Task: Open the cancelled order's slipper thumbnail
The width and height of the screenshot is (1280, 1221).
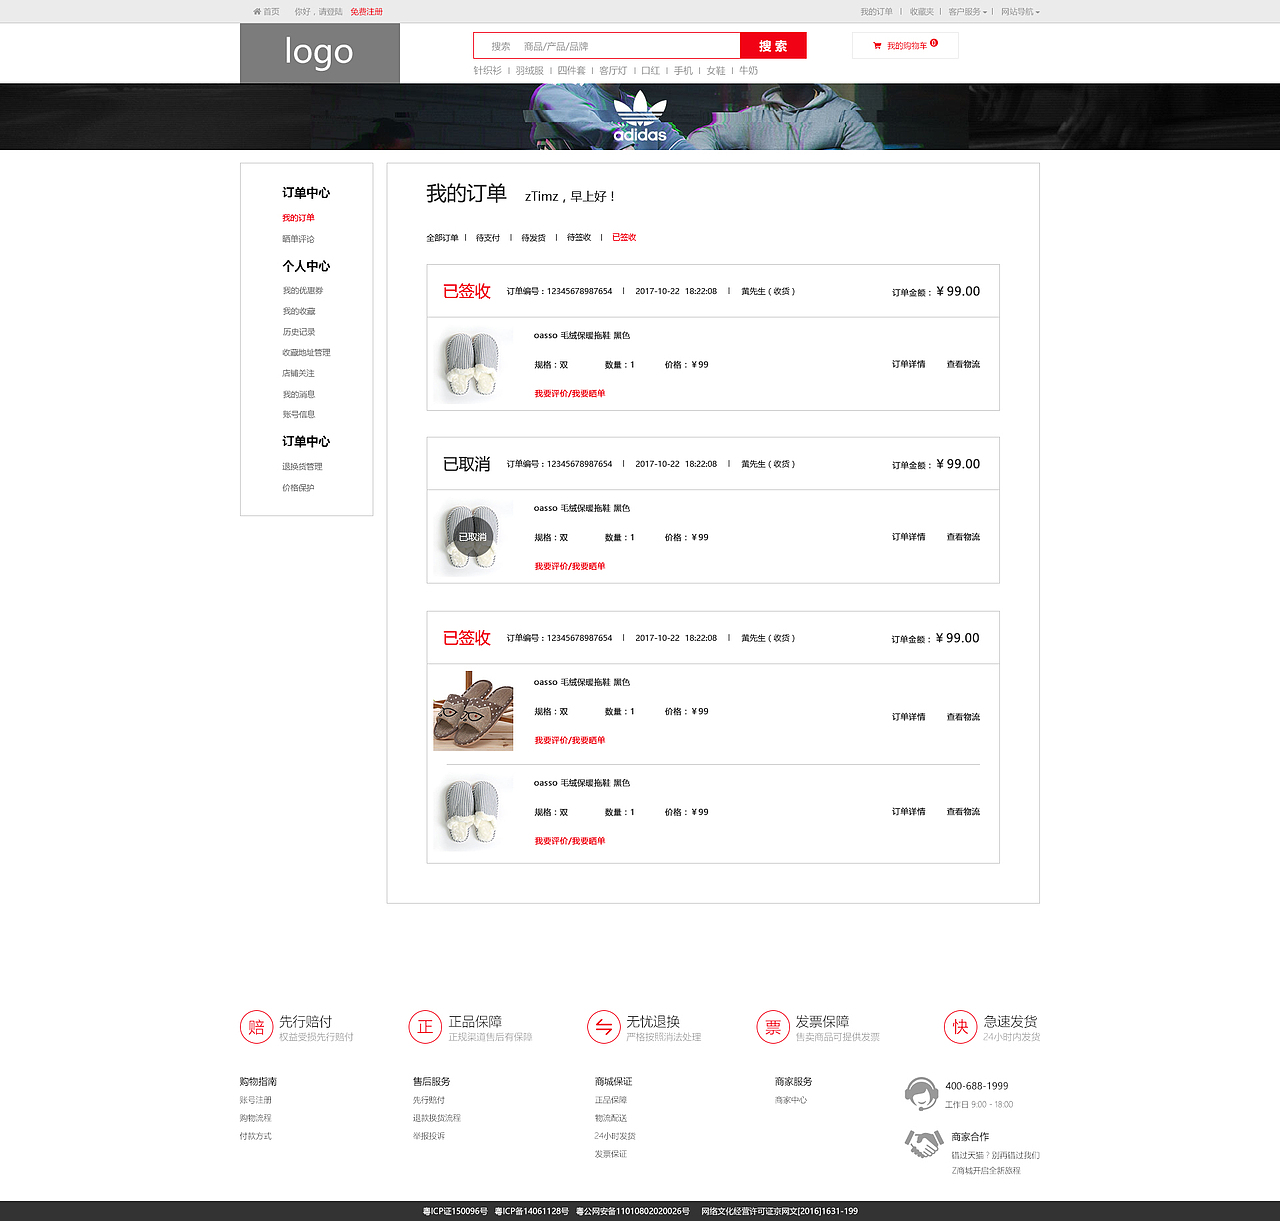Action: [473, 537]
